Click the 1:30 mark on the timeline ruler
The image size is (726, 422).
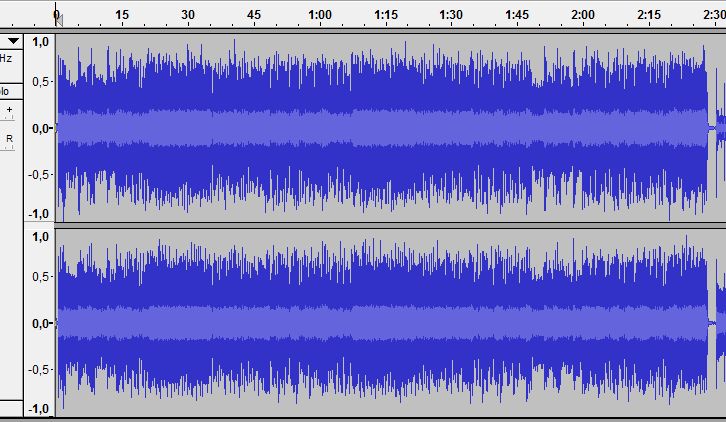tap(451, 15)
